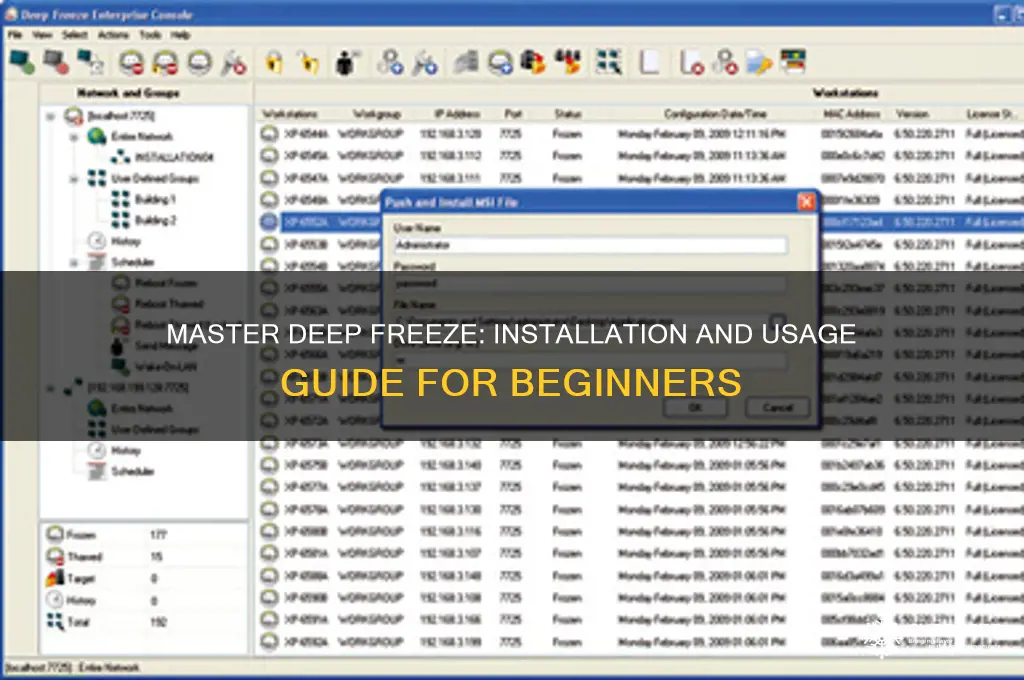
Task: Click the green computer toolbar icon
Action: pos(22,63)
